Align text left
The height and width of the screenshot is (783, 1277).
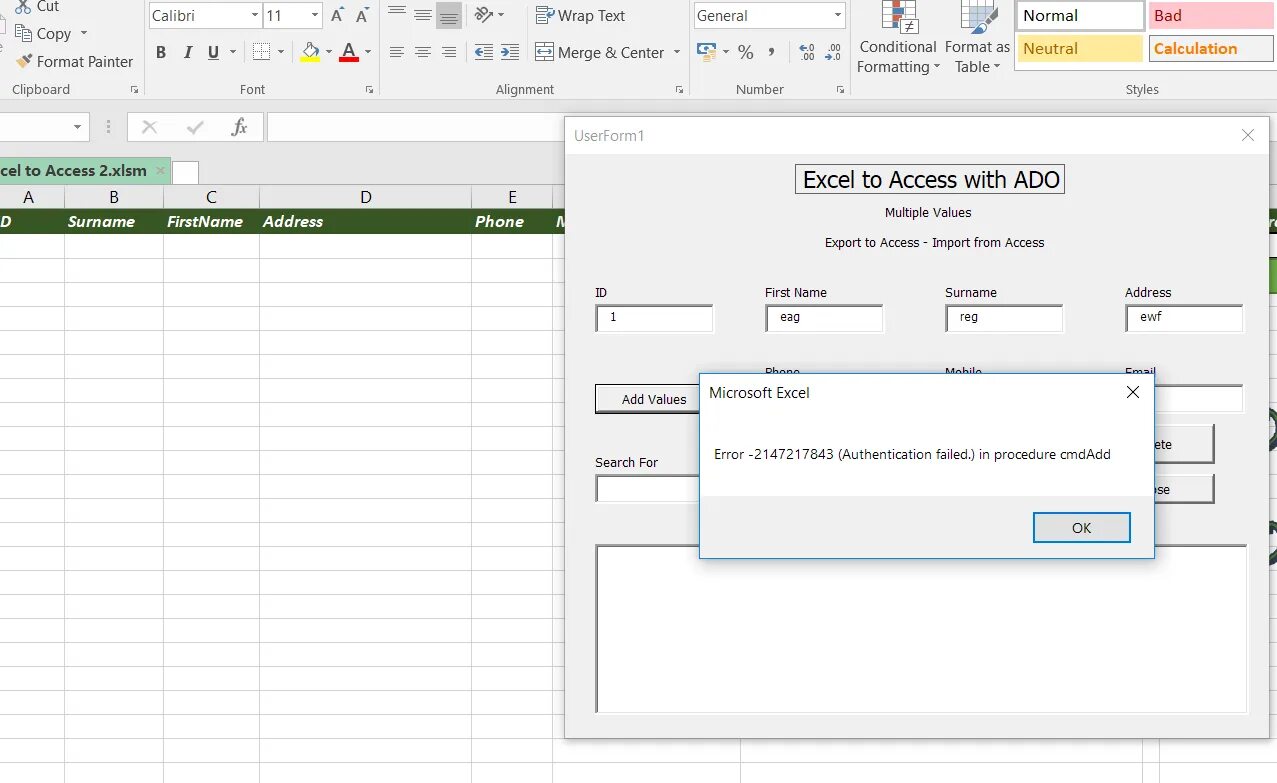click(397, 52)
